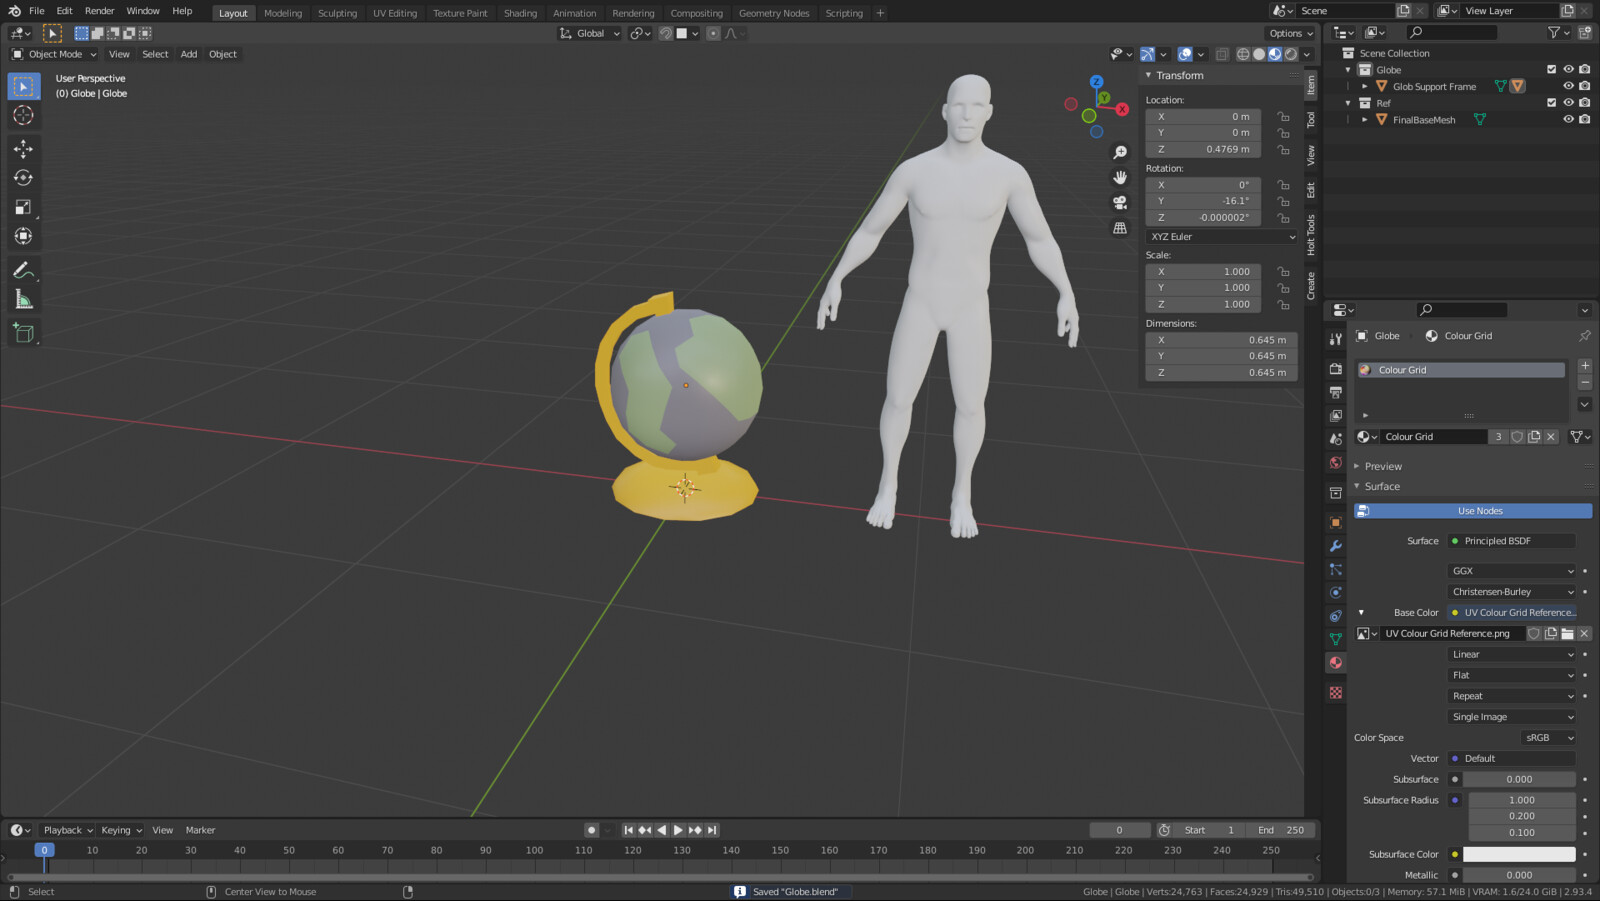Pick the Measure ruler tool
The image size is (1600, 901).
pos(23,299)
